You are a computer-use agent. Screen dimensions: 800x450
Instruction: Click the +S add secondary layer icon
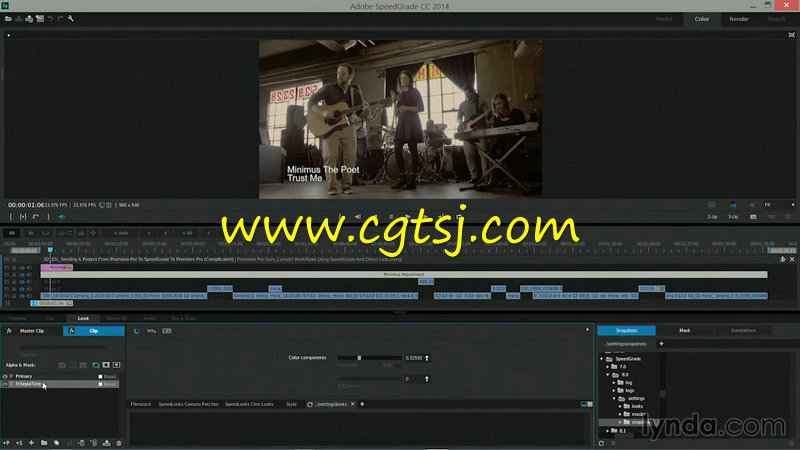tap(19, 443)
